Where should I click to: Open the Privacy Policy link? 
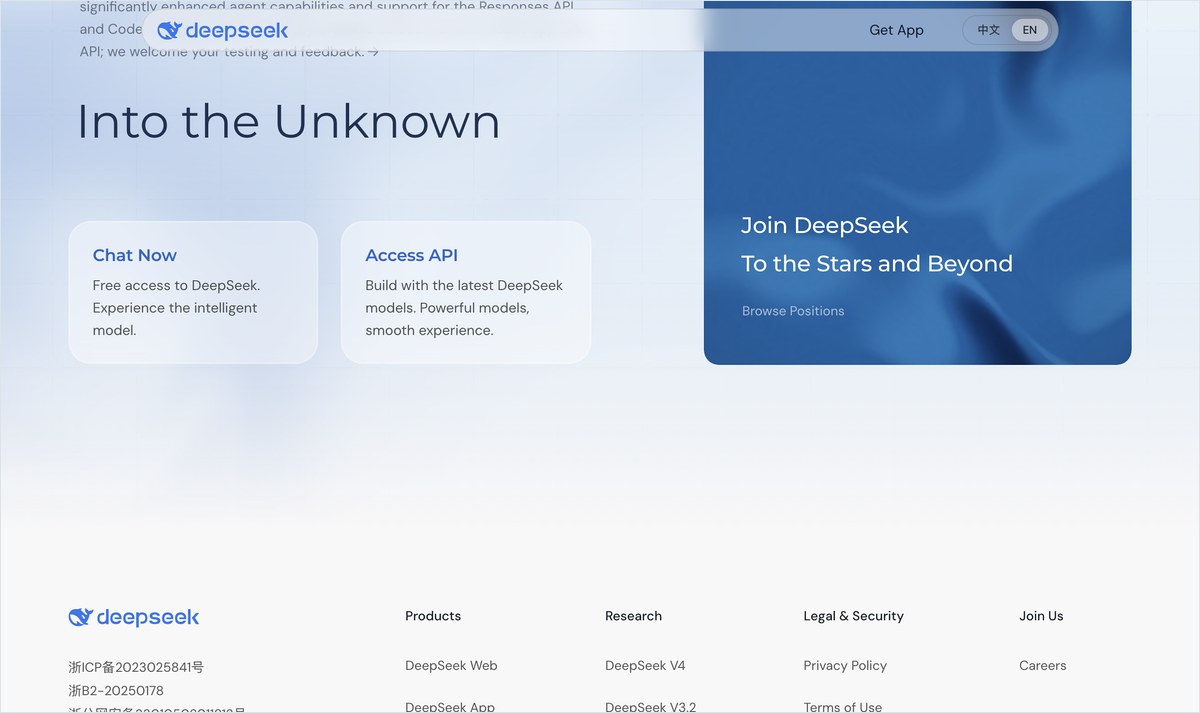[x=845, y=665]
